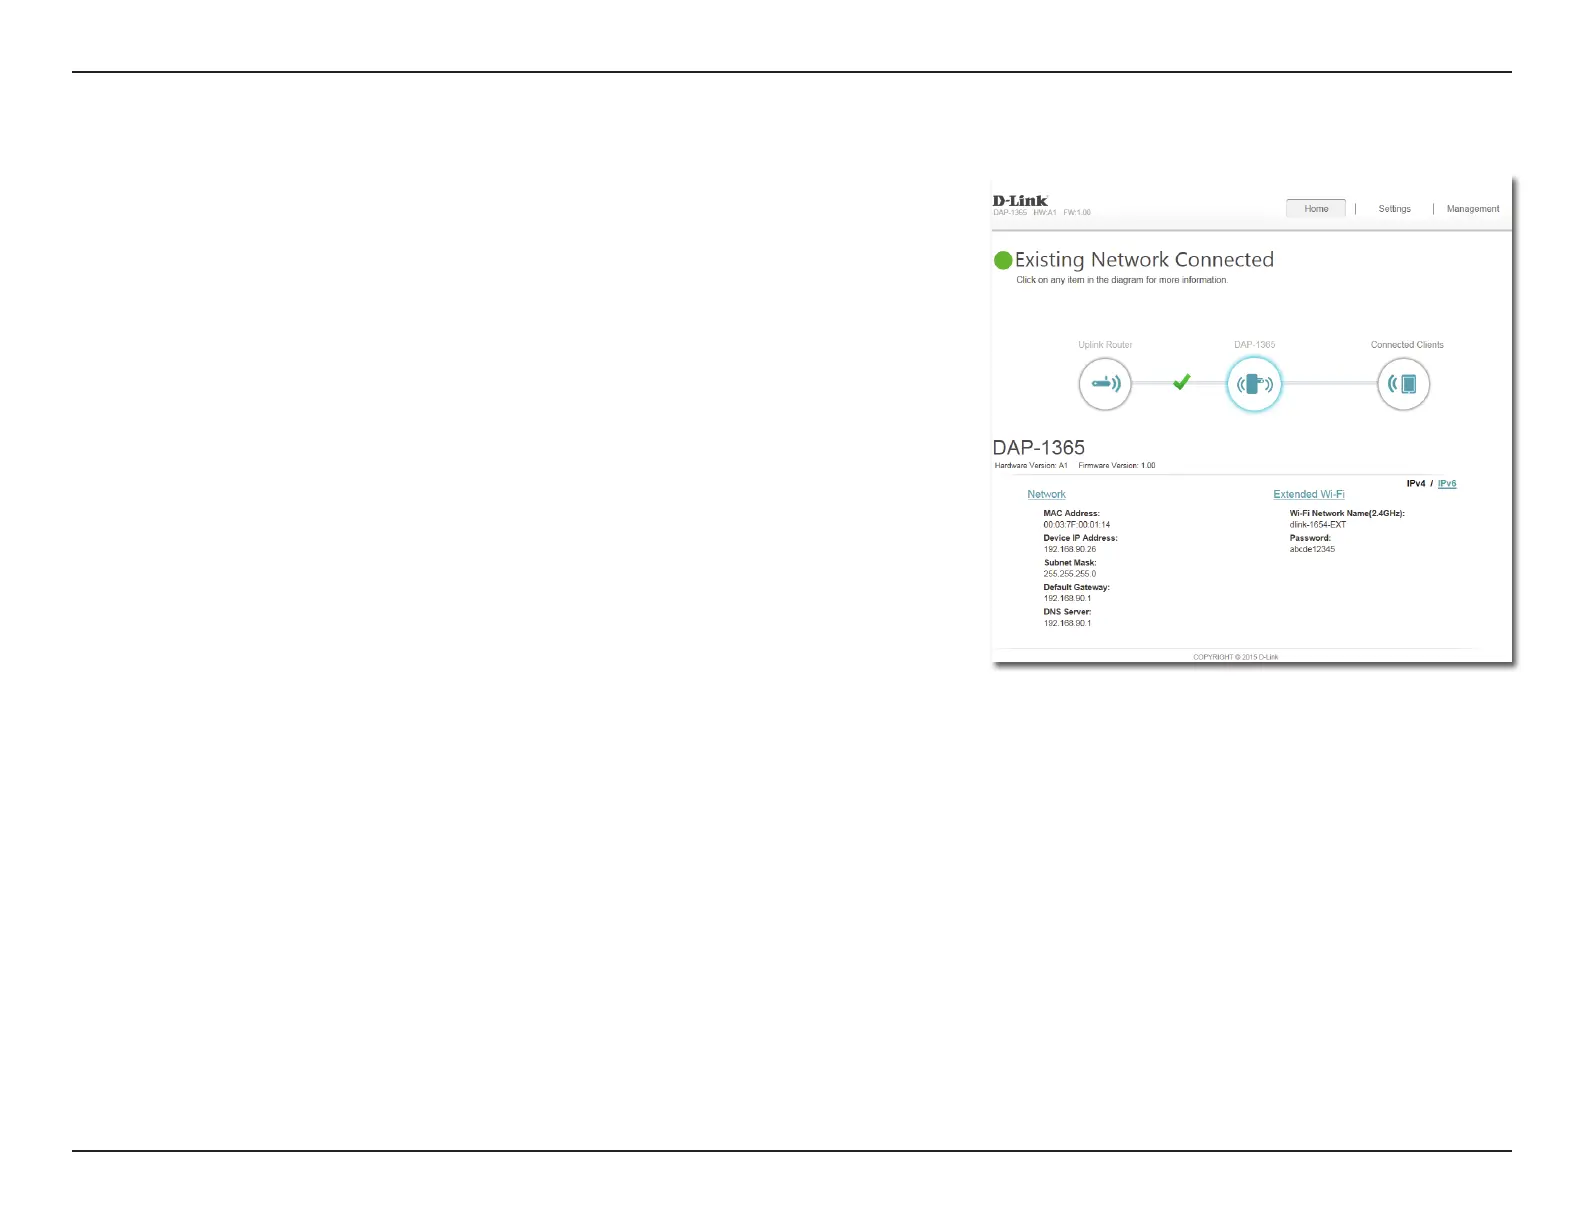
Task: Select the DAP-1365 extender icon in diagram
Action: click(x=1254, y=384)
